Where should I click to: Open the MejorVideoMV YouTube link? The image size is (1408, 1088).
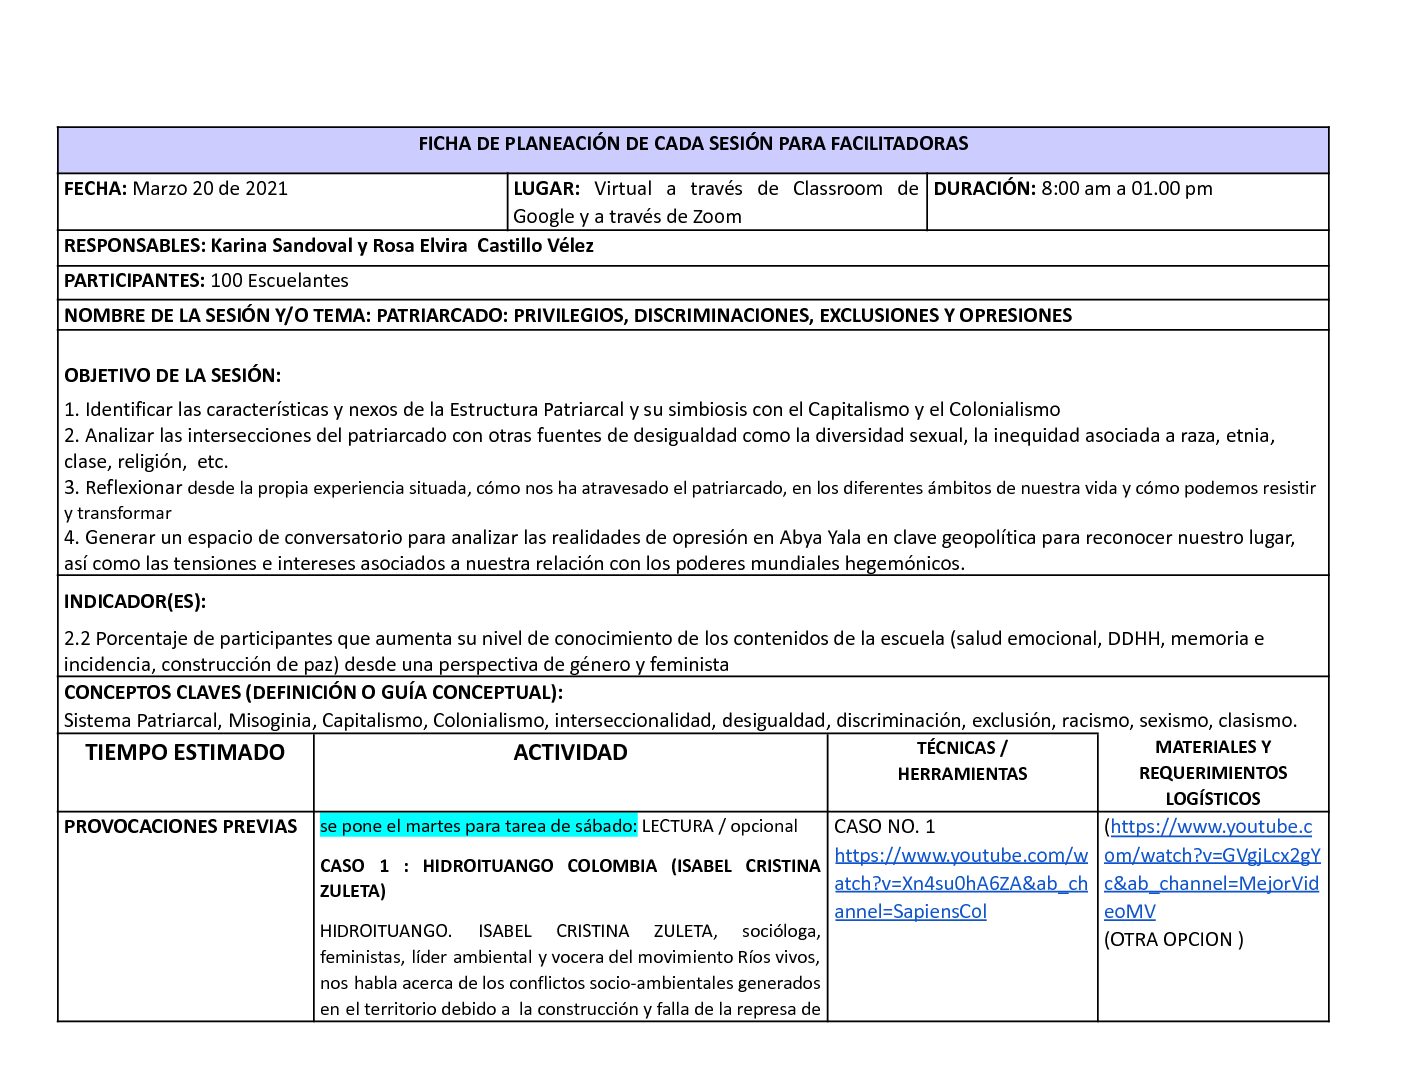pyautogui.click(x=1212, y=869)
